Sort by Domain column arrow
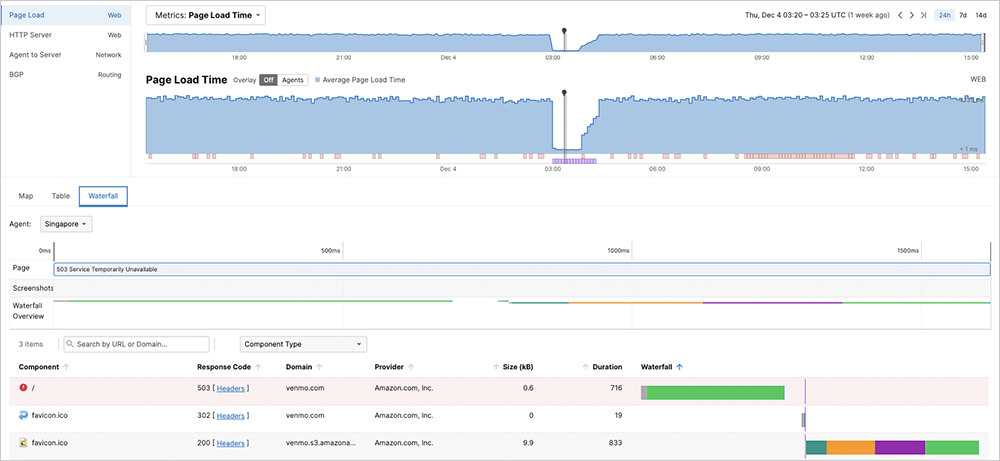1000x461 pixels. tap(319, 367)
